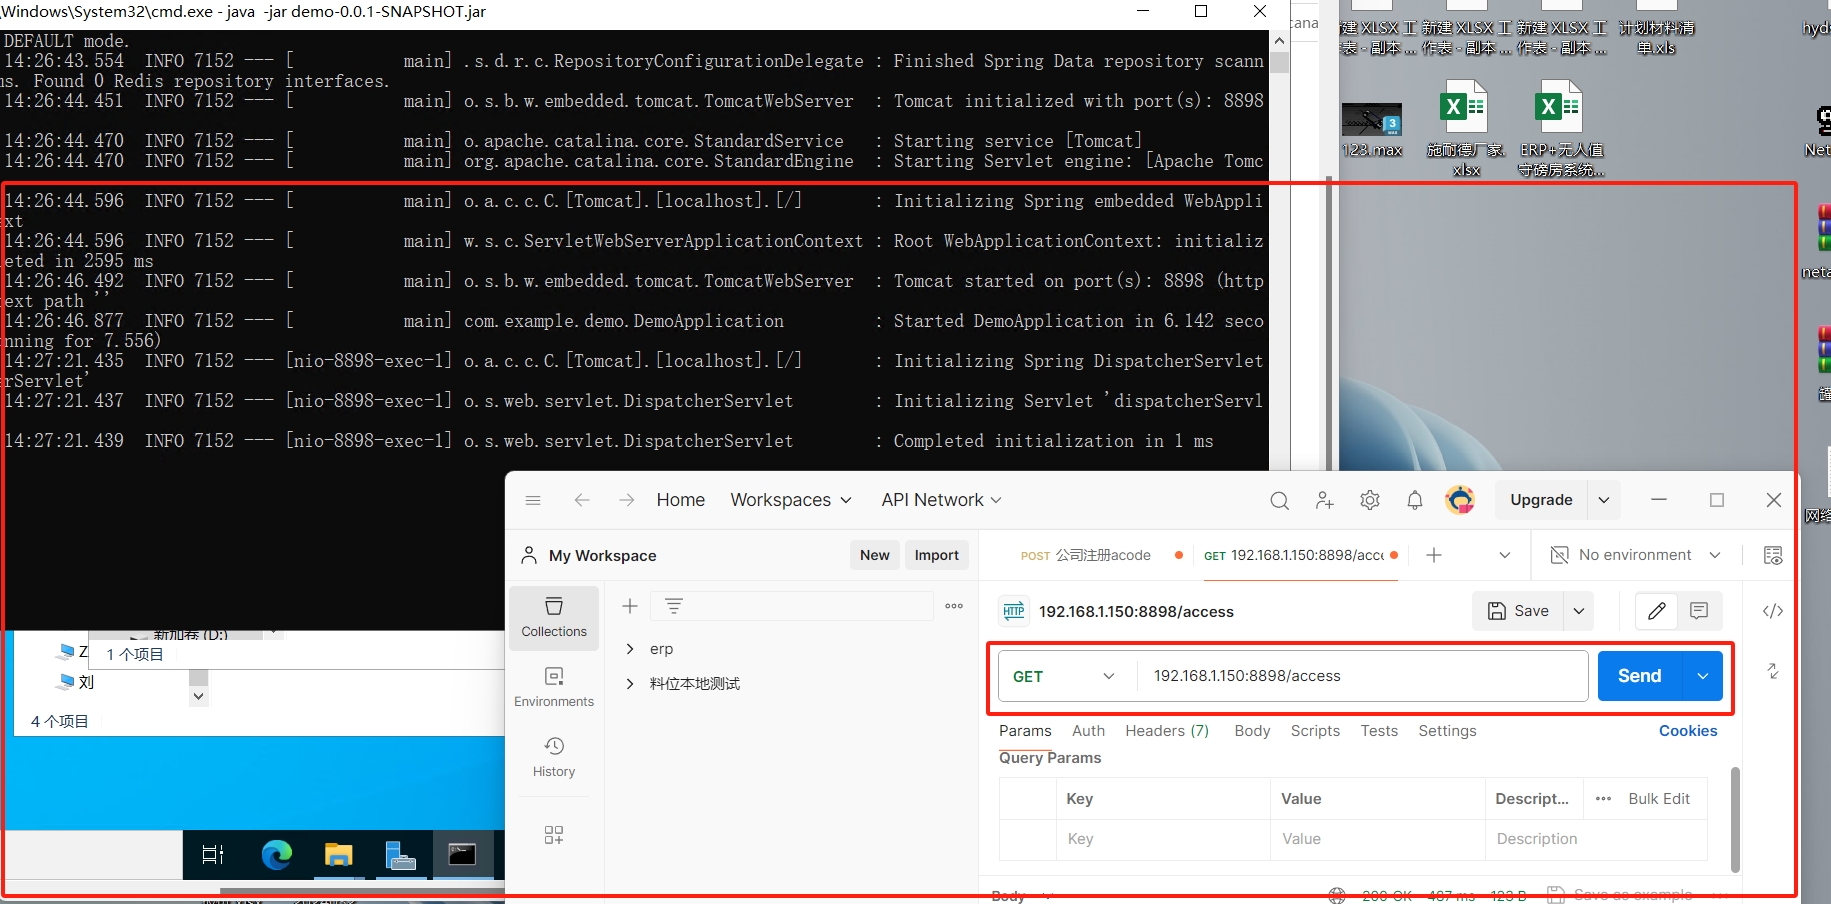Launch Microsoft Edge from the taskbar
1831x904 pixels.
pyautogui.click(x=277, y=855)
